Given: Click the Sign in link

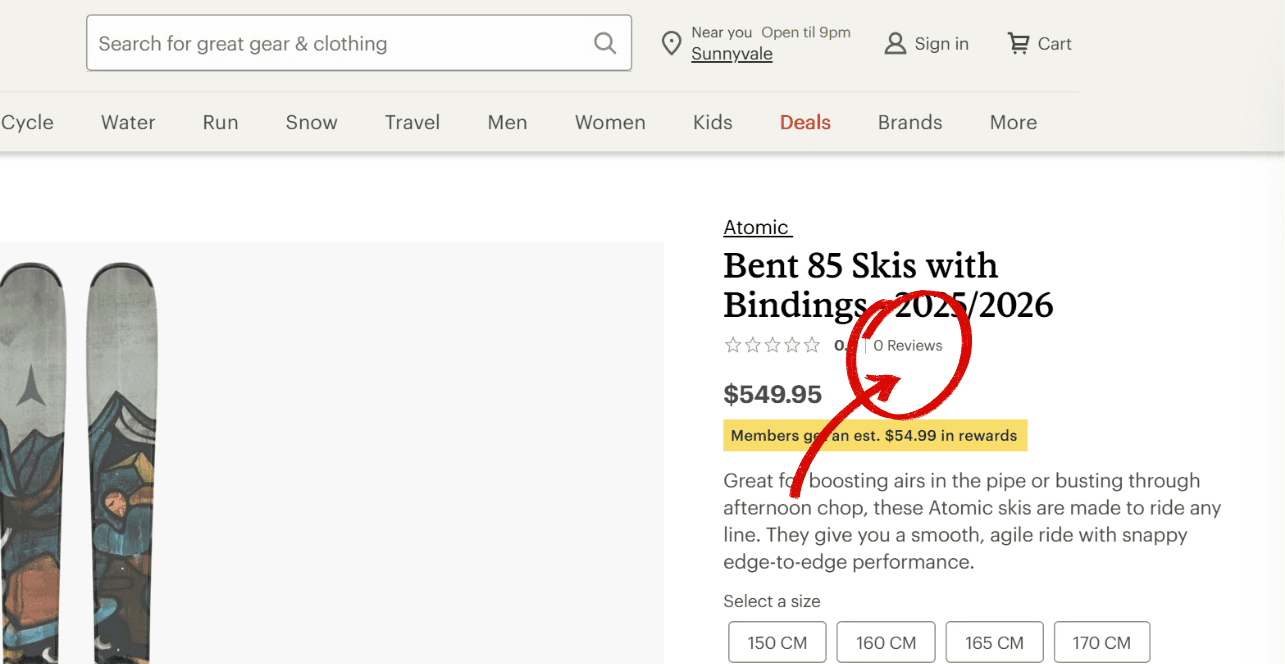Looking at the screenshot, I should tap(941, 44).
